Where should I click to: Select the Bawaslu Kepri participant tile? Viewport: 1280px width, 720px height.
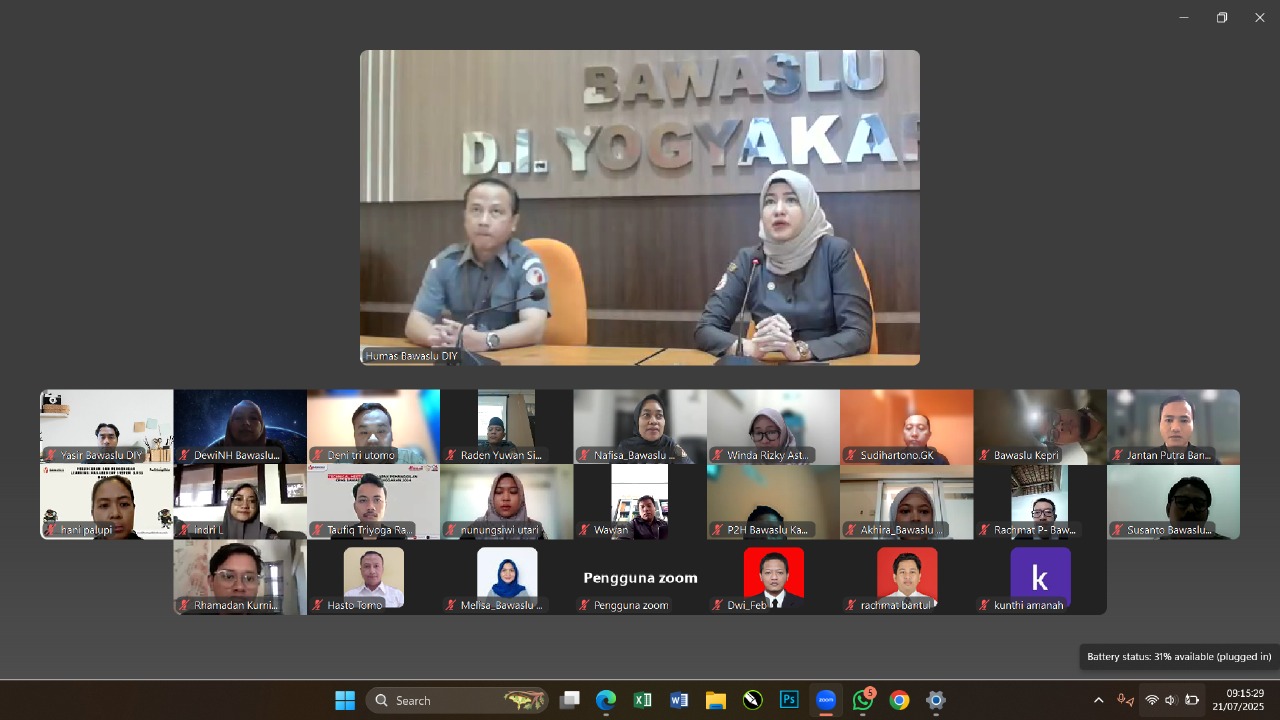point(1040,427)
